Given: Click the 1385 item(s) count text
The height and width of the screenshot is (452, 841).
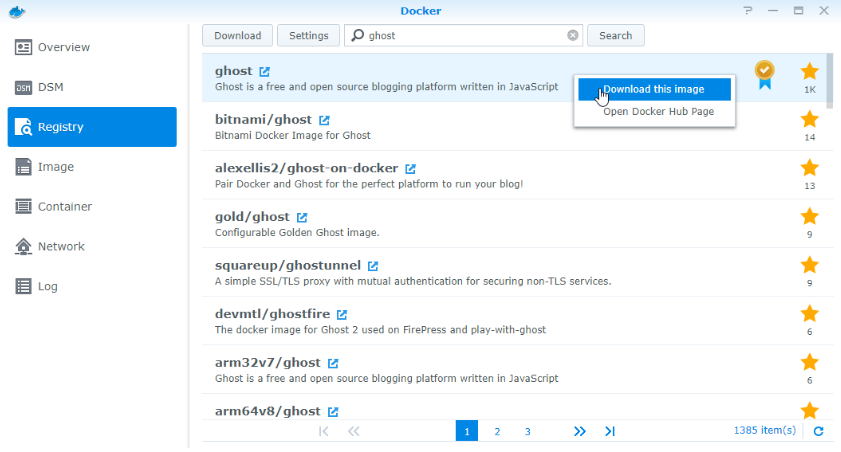Looking at the screenshot, I should (765, 431).
